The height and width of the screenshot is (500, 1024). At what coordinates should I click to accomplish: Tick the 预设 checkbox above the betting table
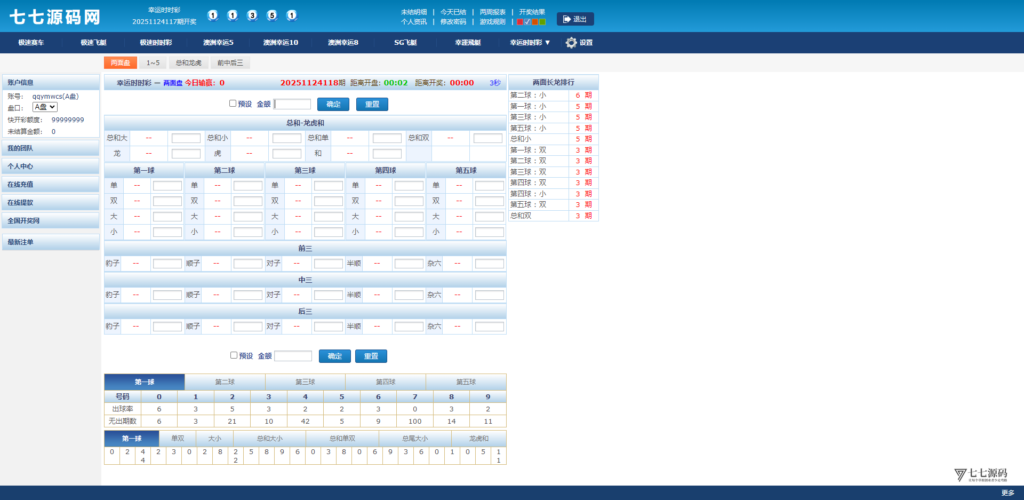[x=232, y=103]
